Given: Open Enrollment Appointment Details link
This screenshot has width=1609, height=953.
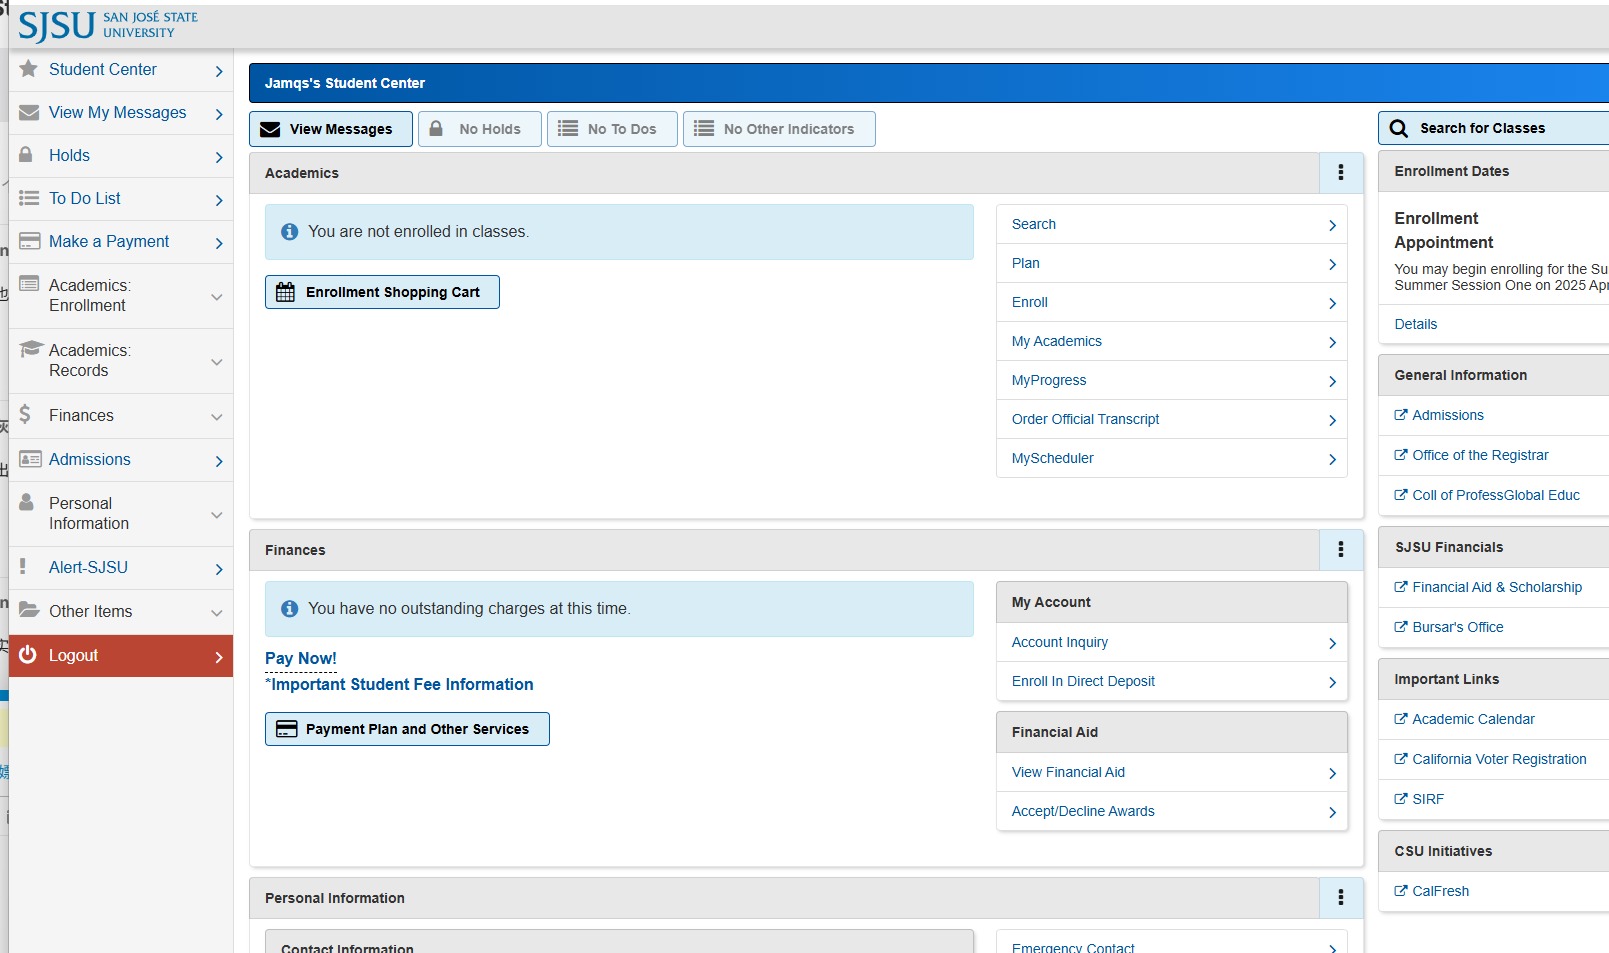Looking at the screenshot, I should pyautogui.click(x=1415, y=325).
